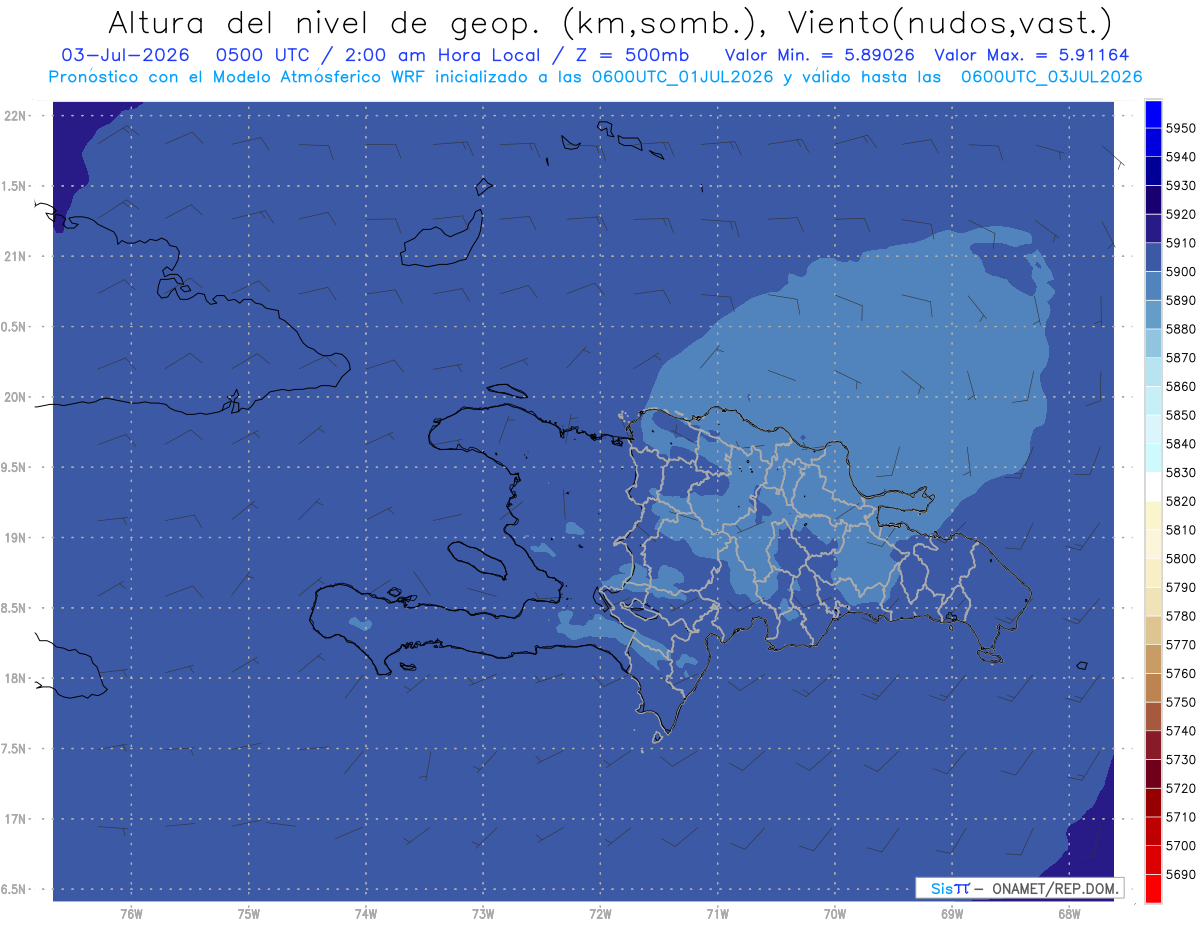Click the '5900' colorbar value

coord(1181,271)
